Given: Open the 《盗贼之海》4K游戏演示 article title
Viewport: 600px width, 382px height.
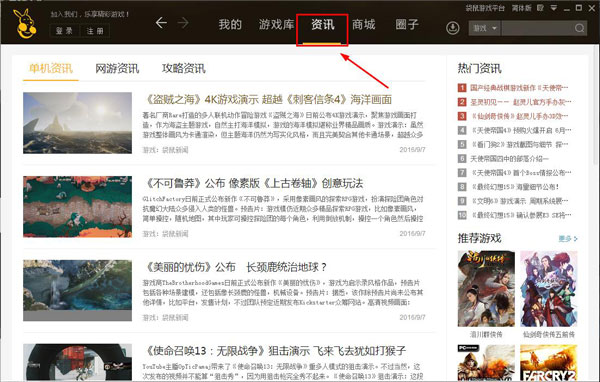Looking at the screenshot, I should (267, 100).
